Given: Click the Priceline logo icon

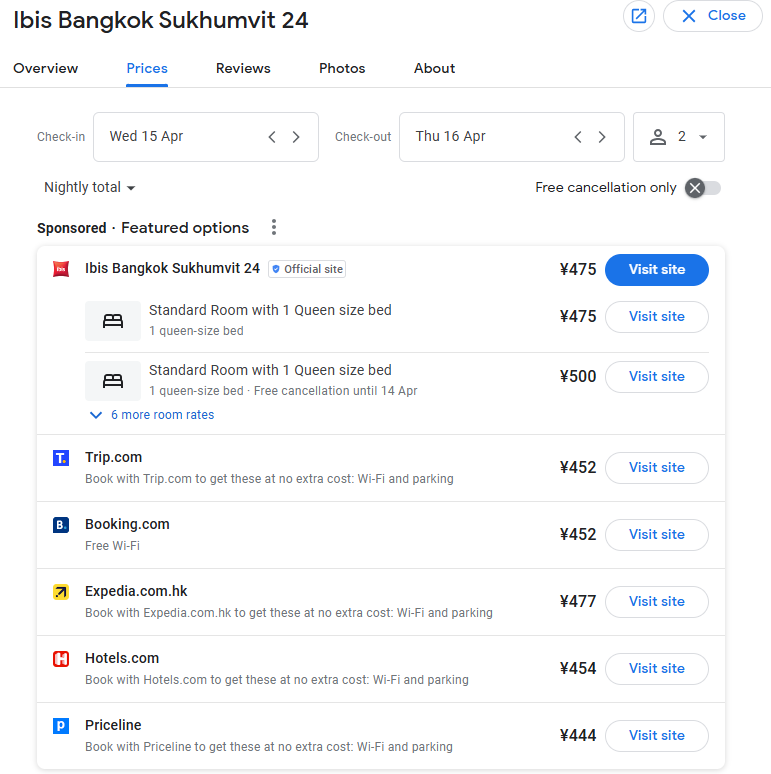Looking at the screenshot, I should [x=61, y=726].
